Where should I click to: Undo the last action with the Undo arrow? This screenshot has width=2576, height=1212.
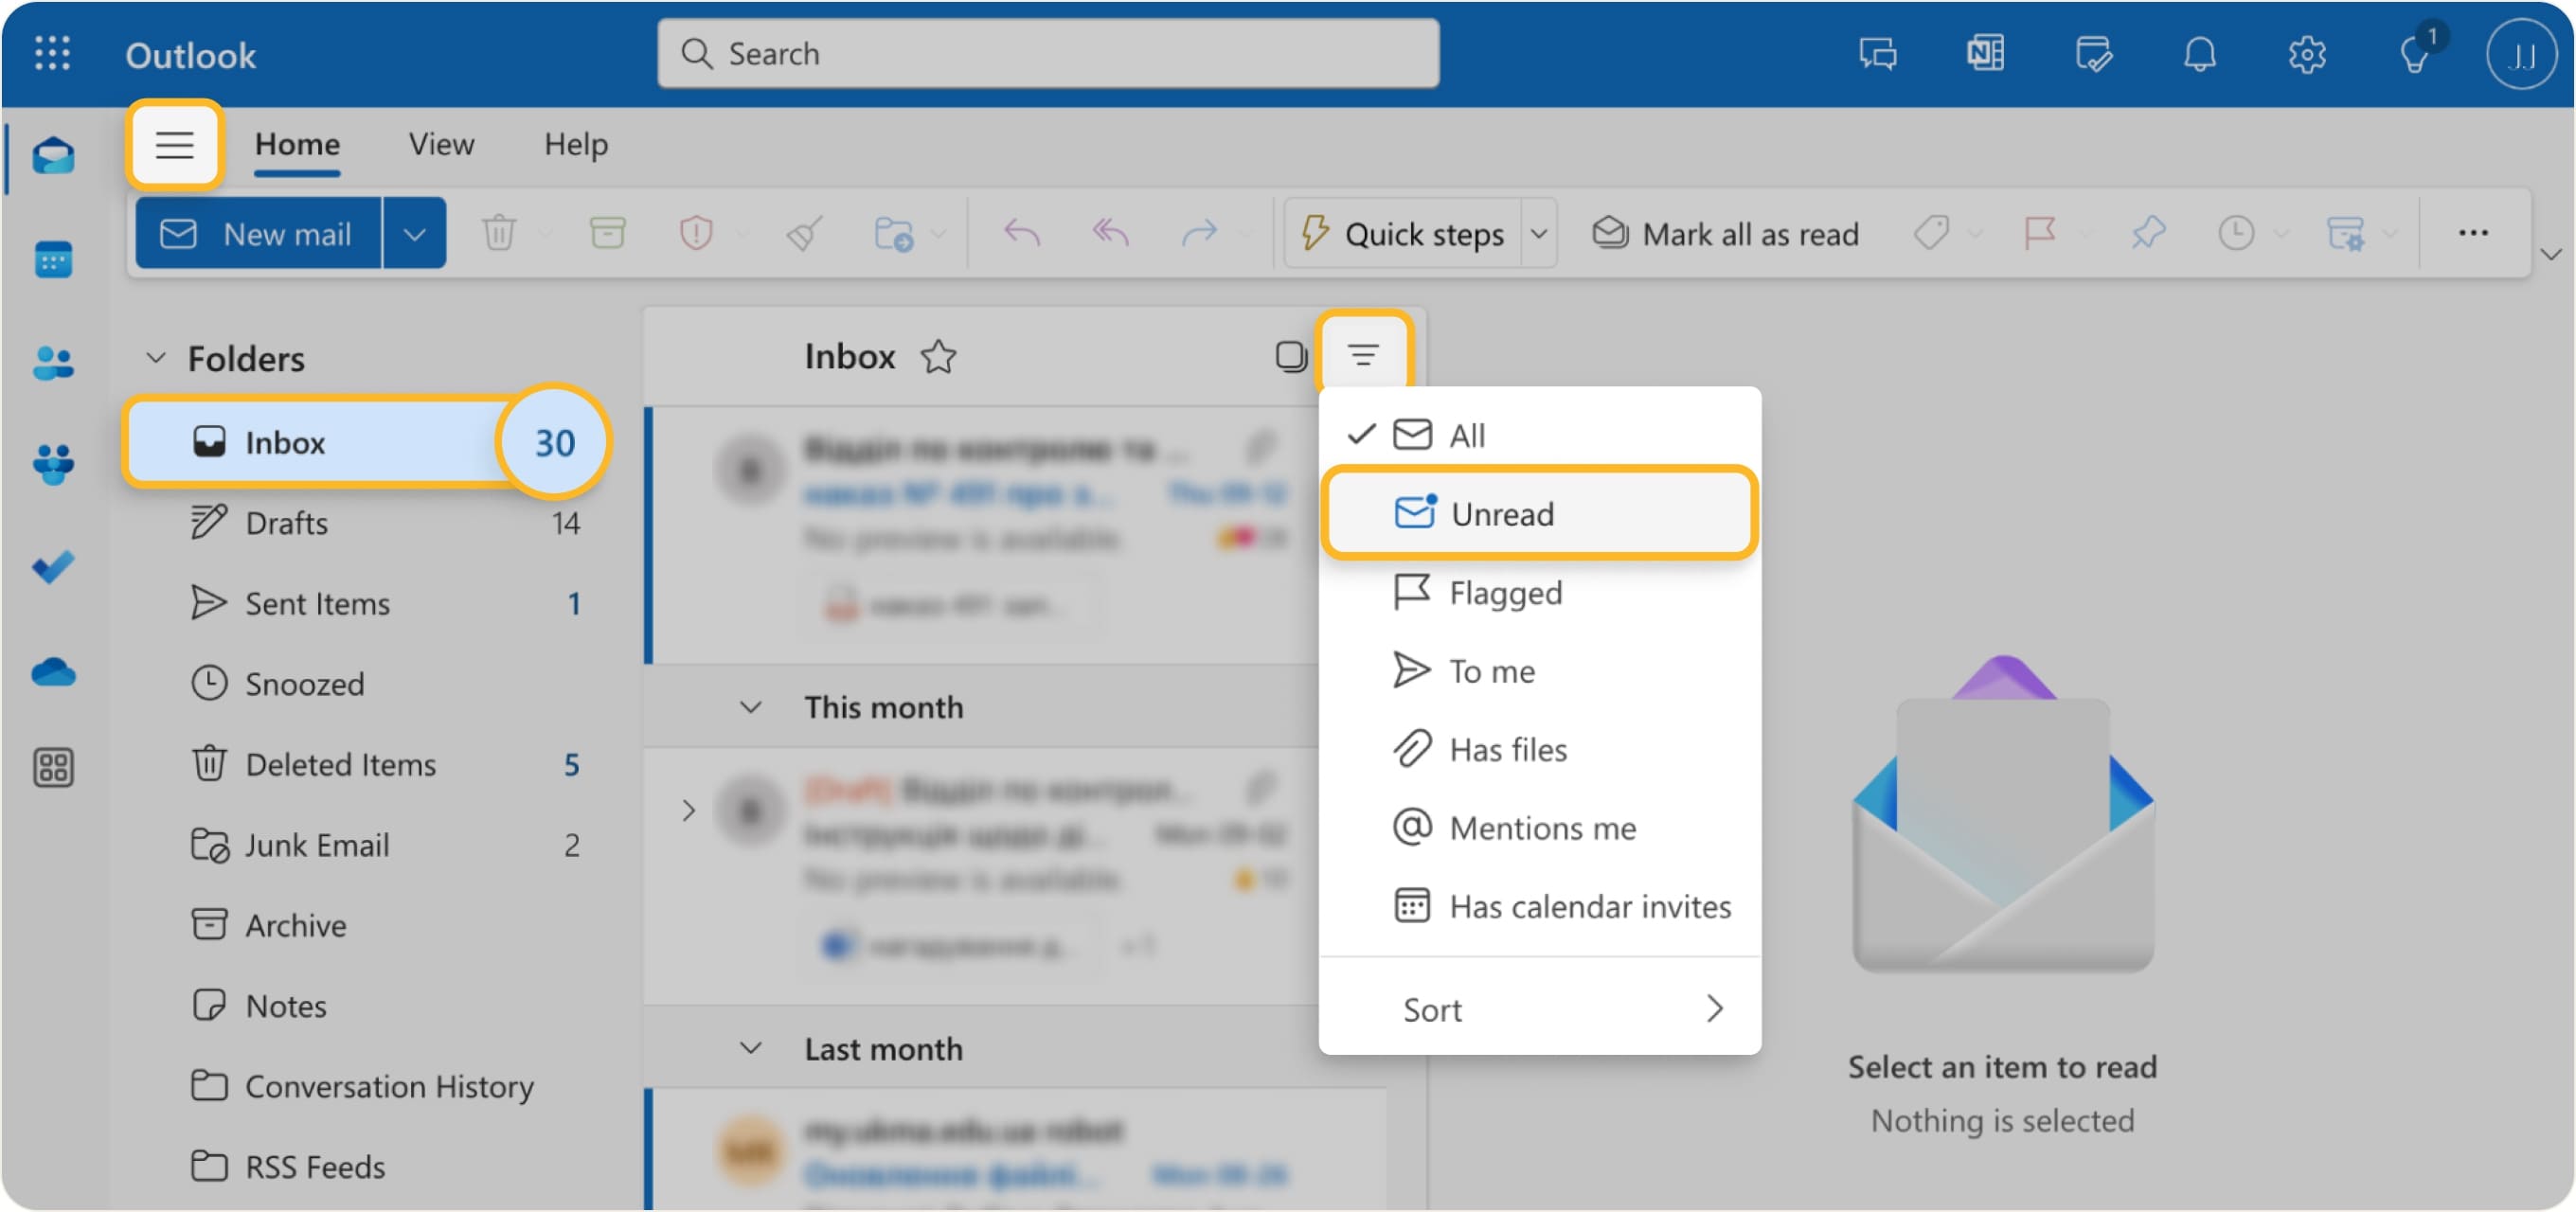coord(1020,232)
